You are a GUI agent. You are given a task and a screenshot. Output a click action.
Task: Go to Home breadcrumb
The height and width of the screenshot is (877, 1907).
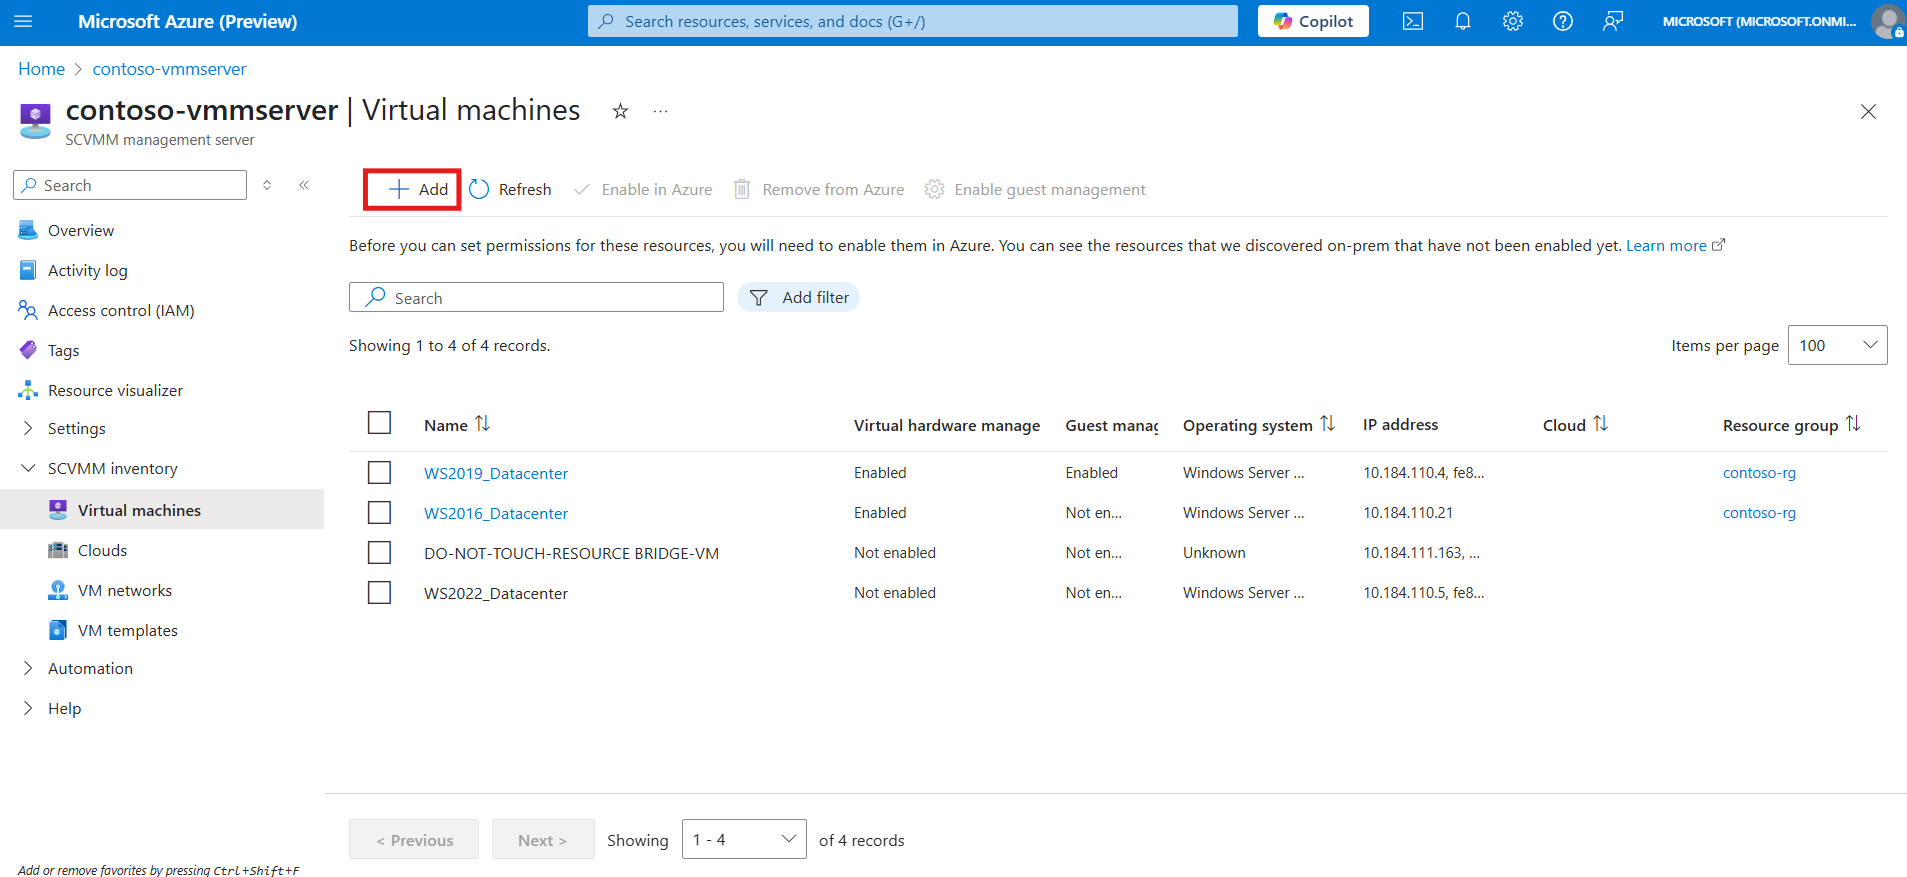click(x=41, y=69)
